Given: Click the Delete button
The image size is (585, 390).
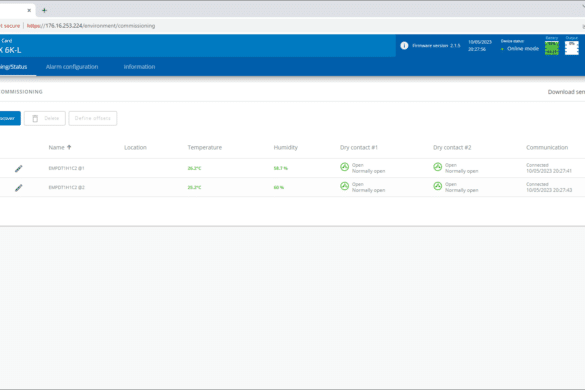Looking at the screenshot, I should tap(45, 118).
